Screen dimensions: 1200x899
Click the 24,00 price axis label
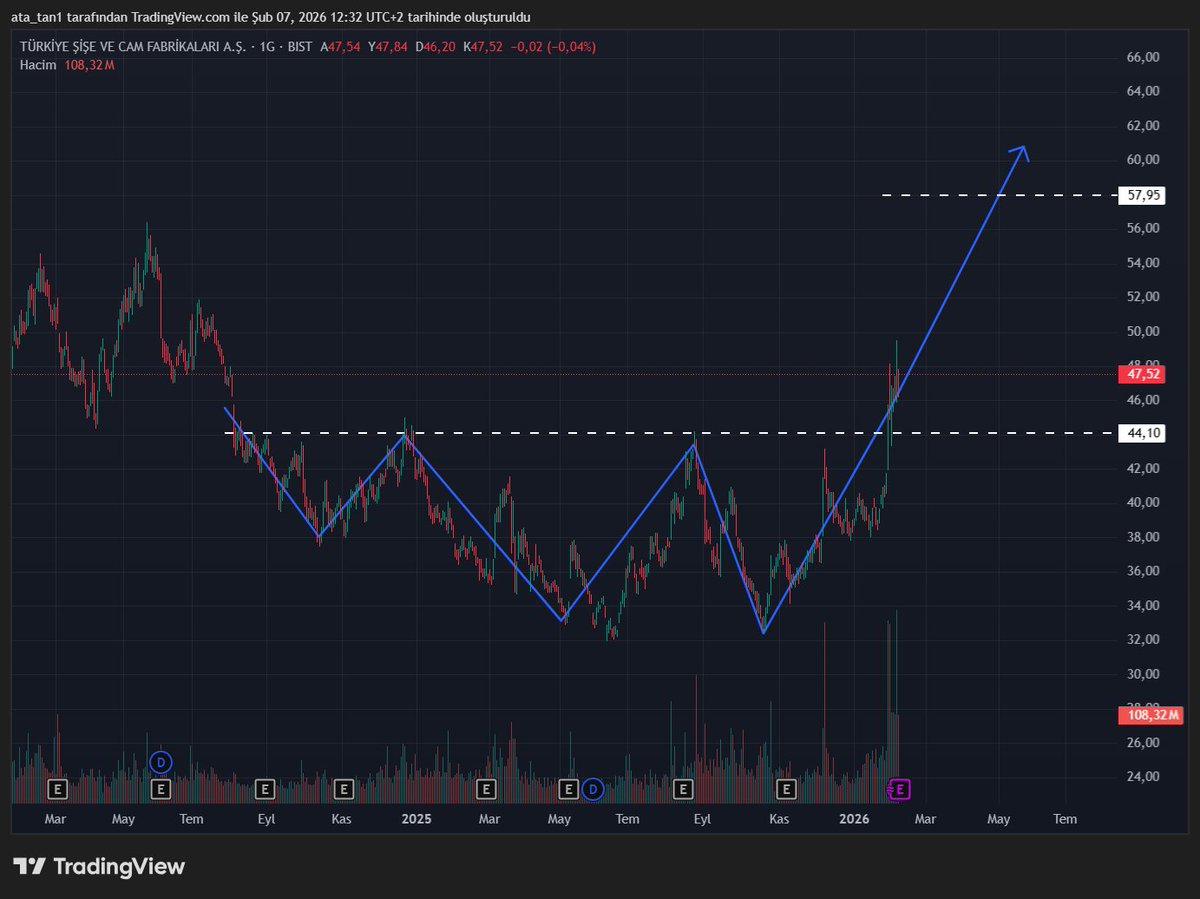(x=1142, y=777)
